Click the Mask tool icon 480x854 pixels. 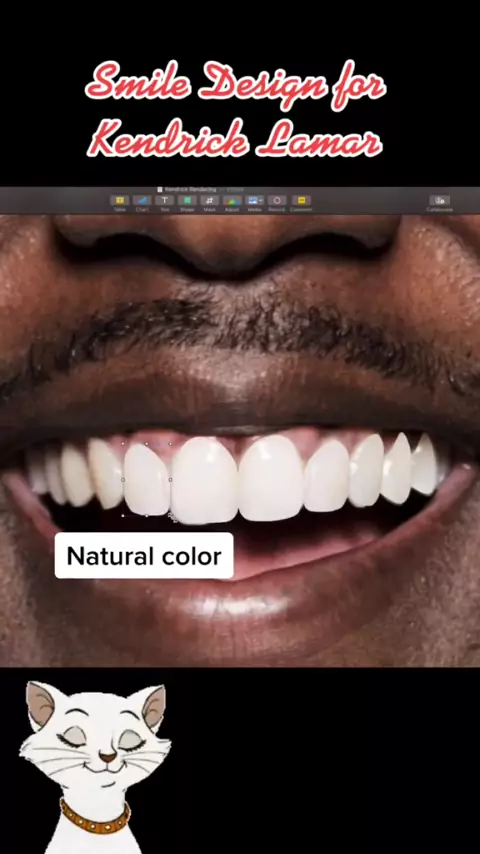[209, 200]
